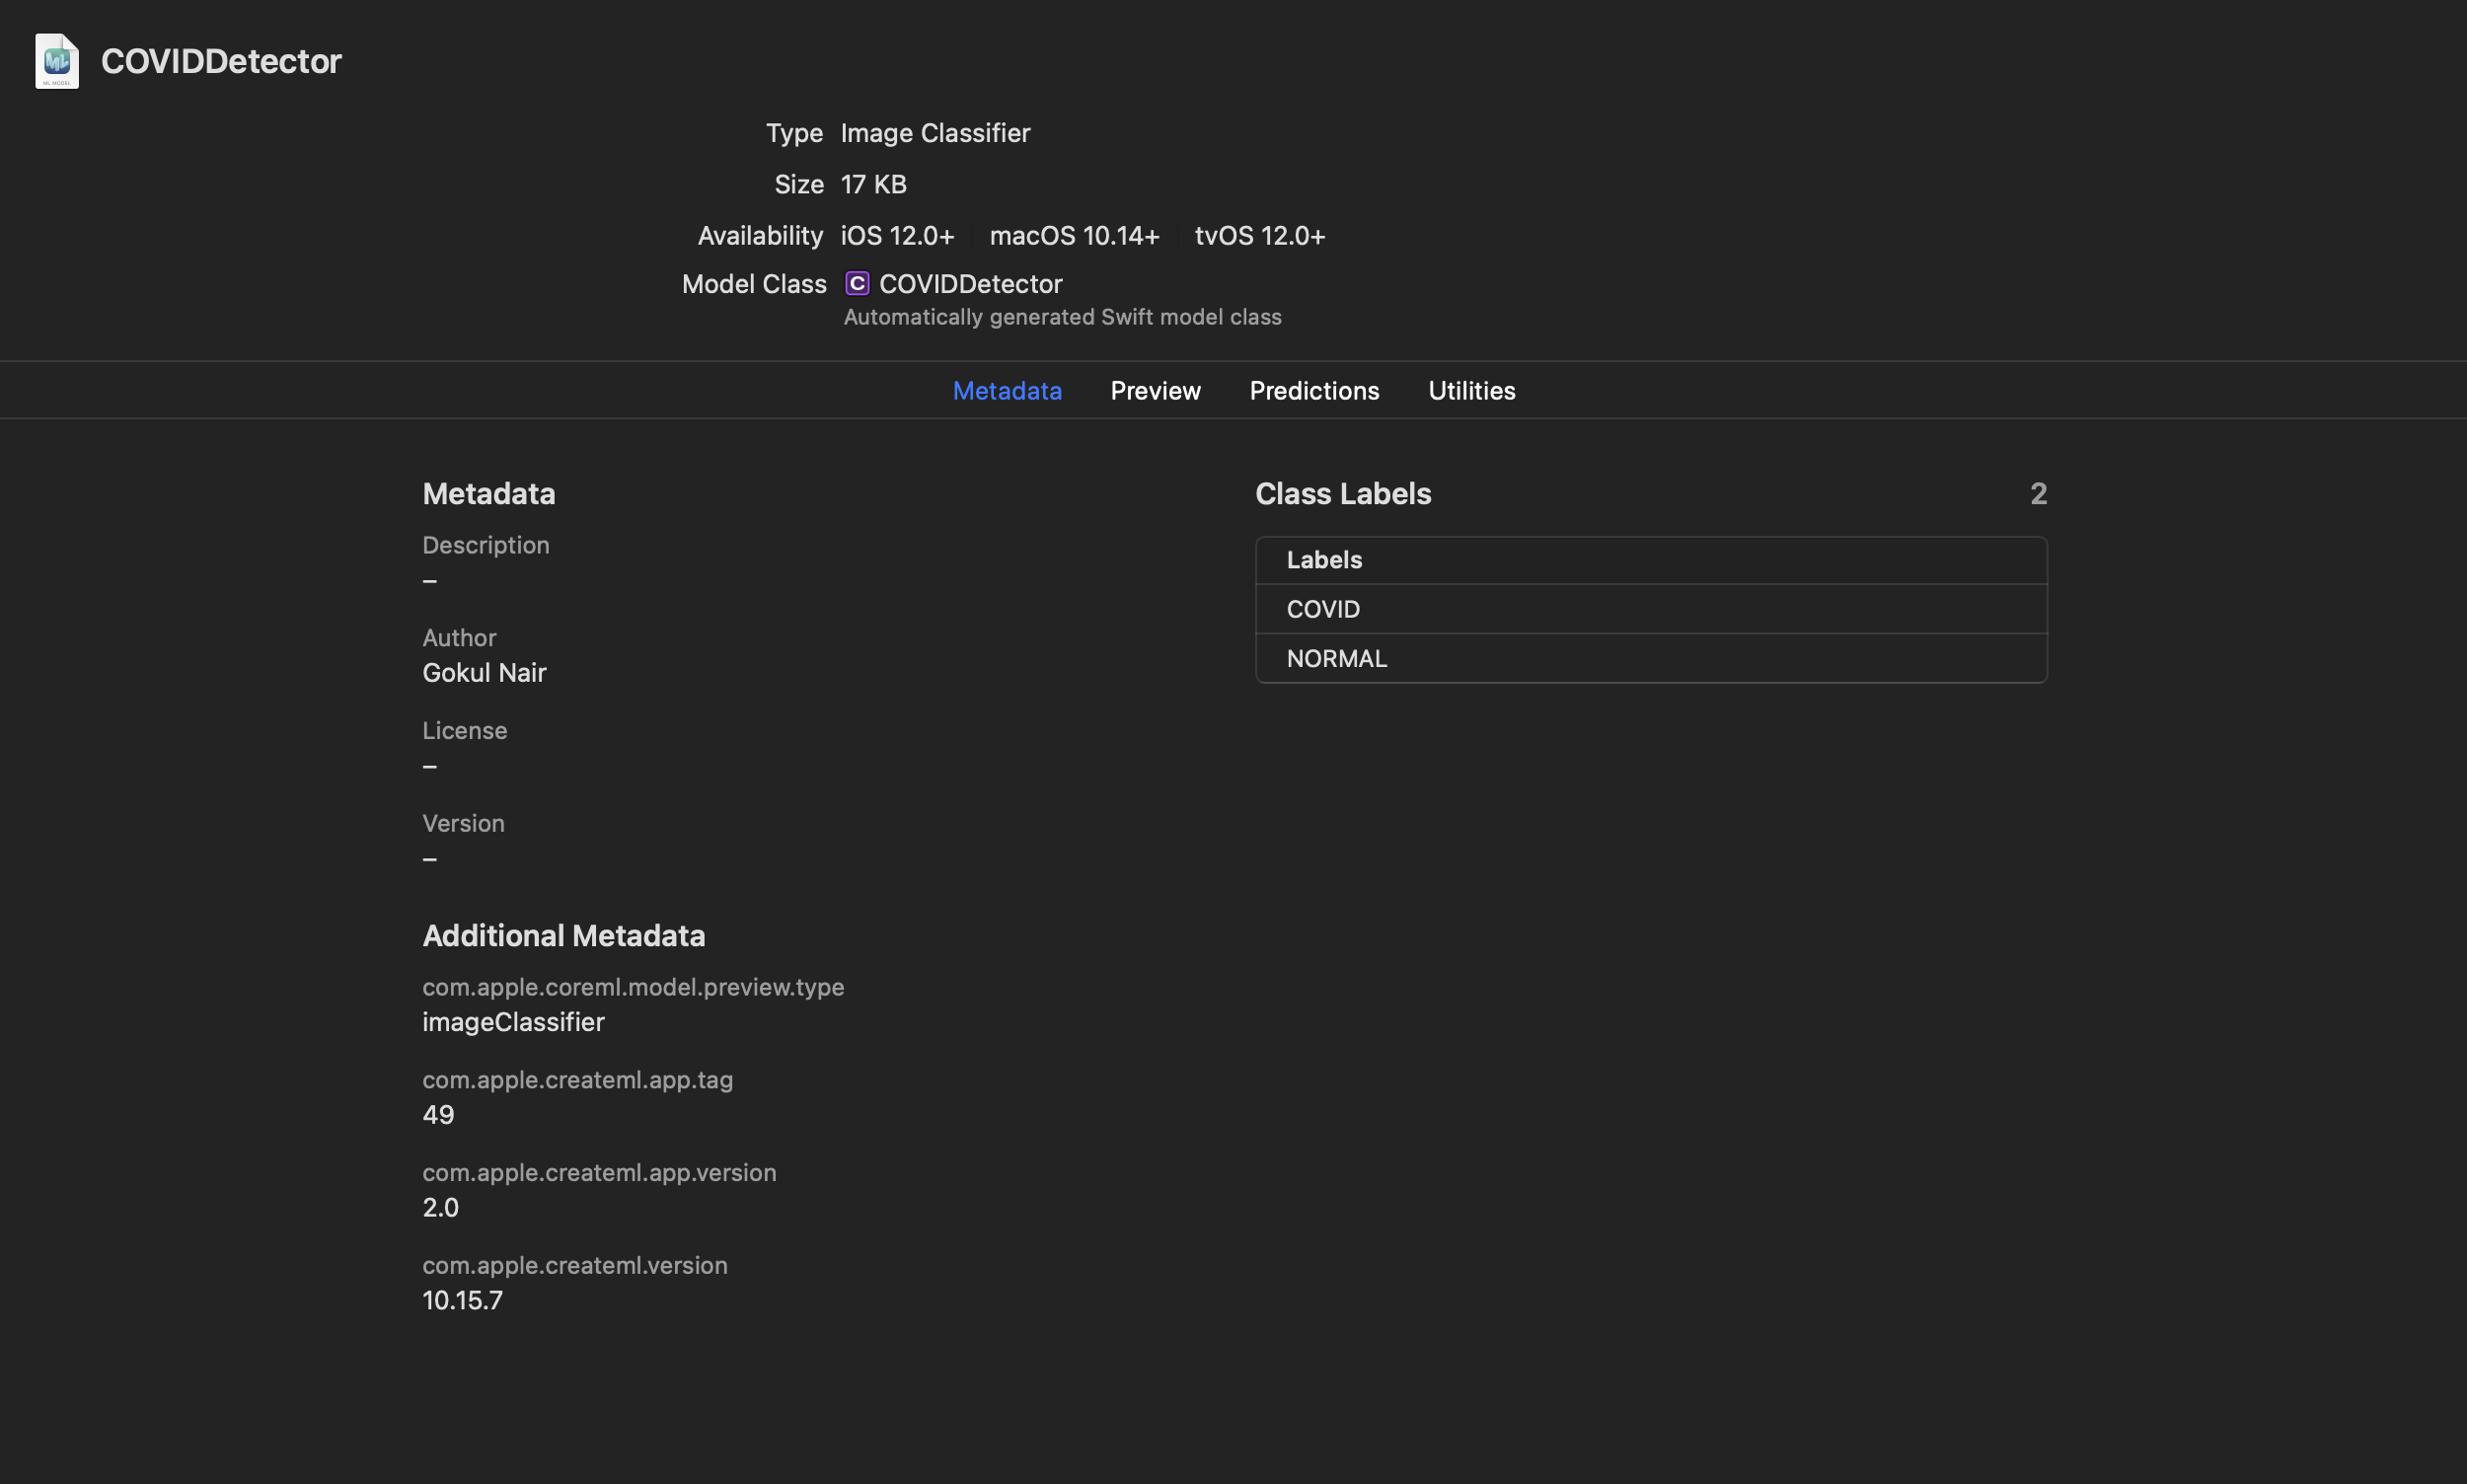This screenshot has height=1484, width=2467.
Task: Click the author name Gokul Nair
Action: pos(484,673)
